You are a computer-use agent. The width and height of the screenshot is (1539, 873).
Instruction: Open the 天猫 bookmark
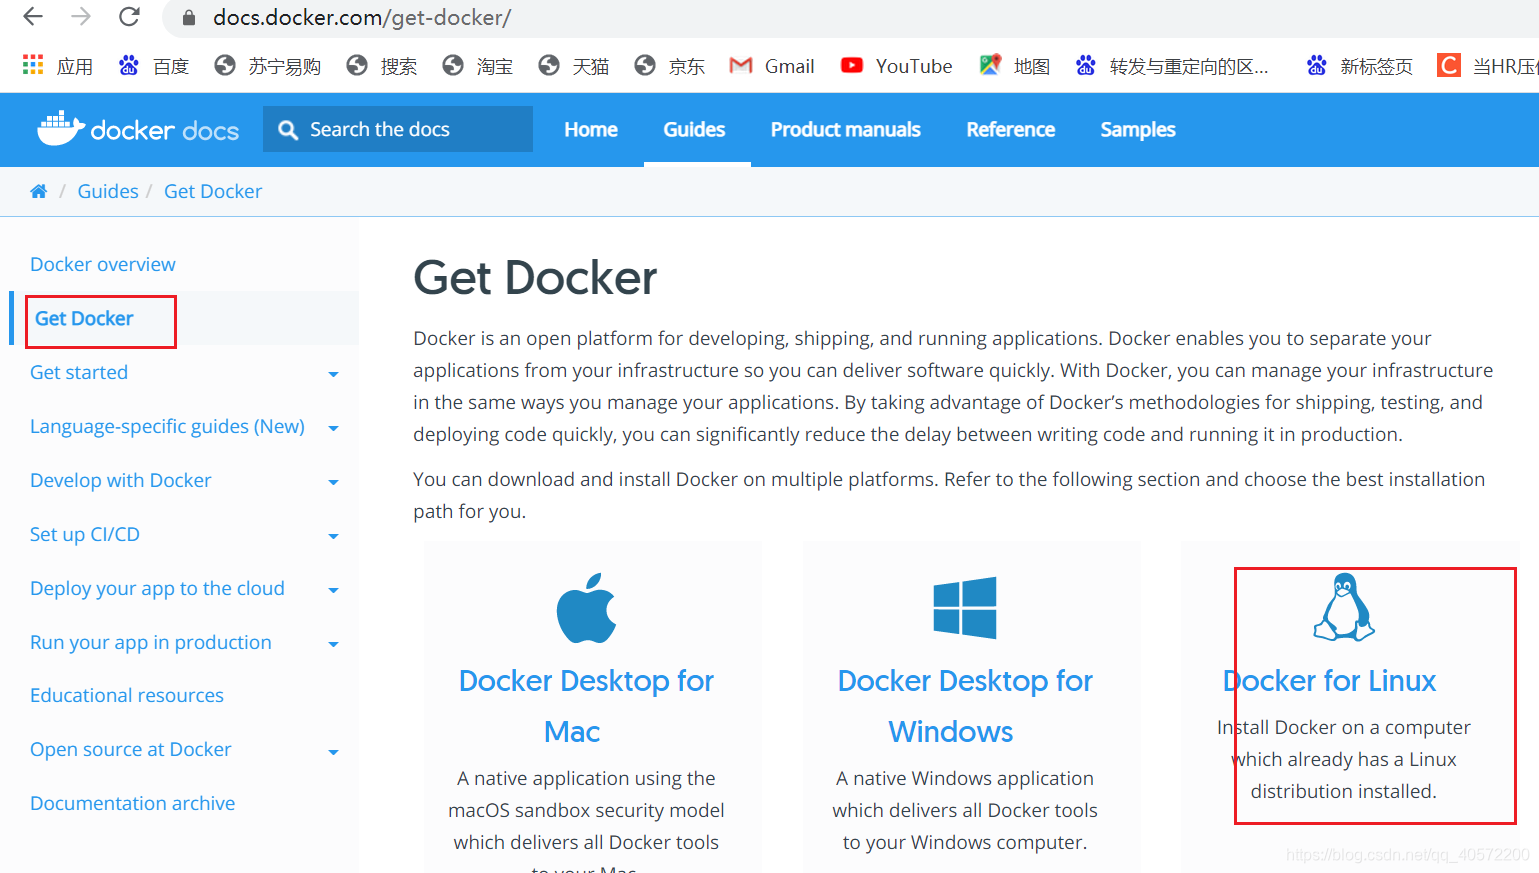click(573, 66)
